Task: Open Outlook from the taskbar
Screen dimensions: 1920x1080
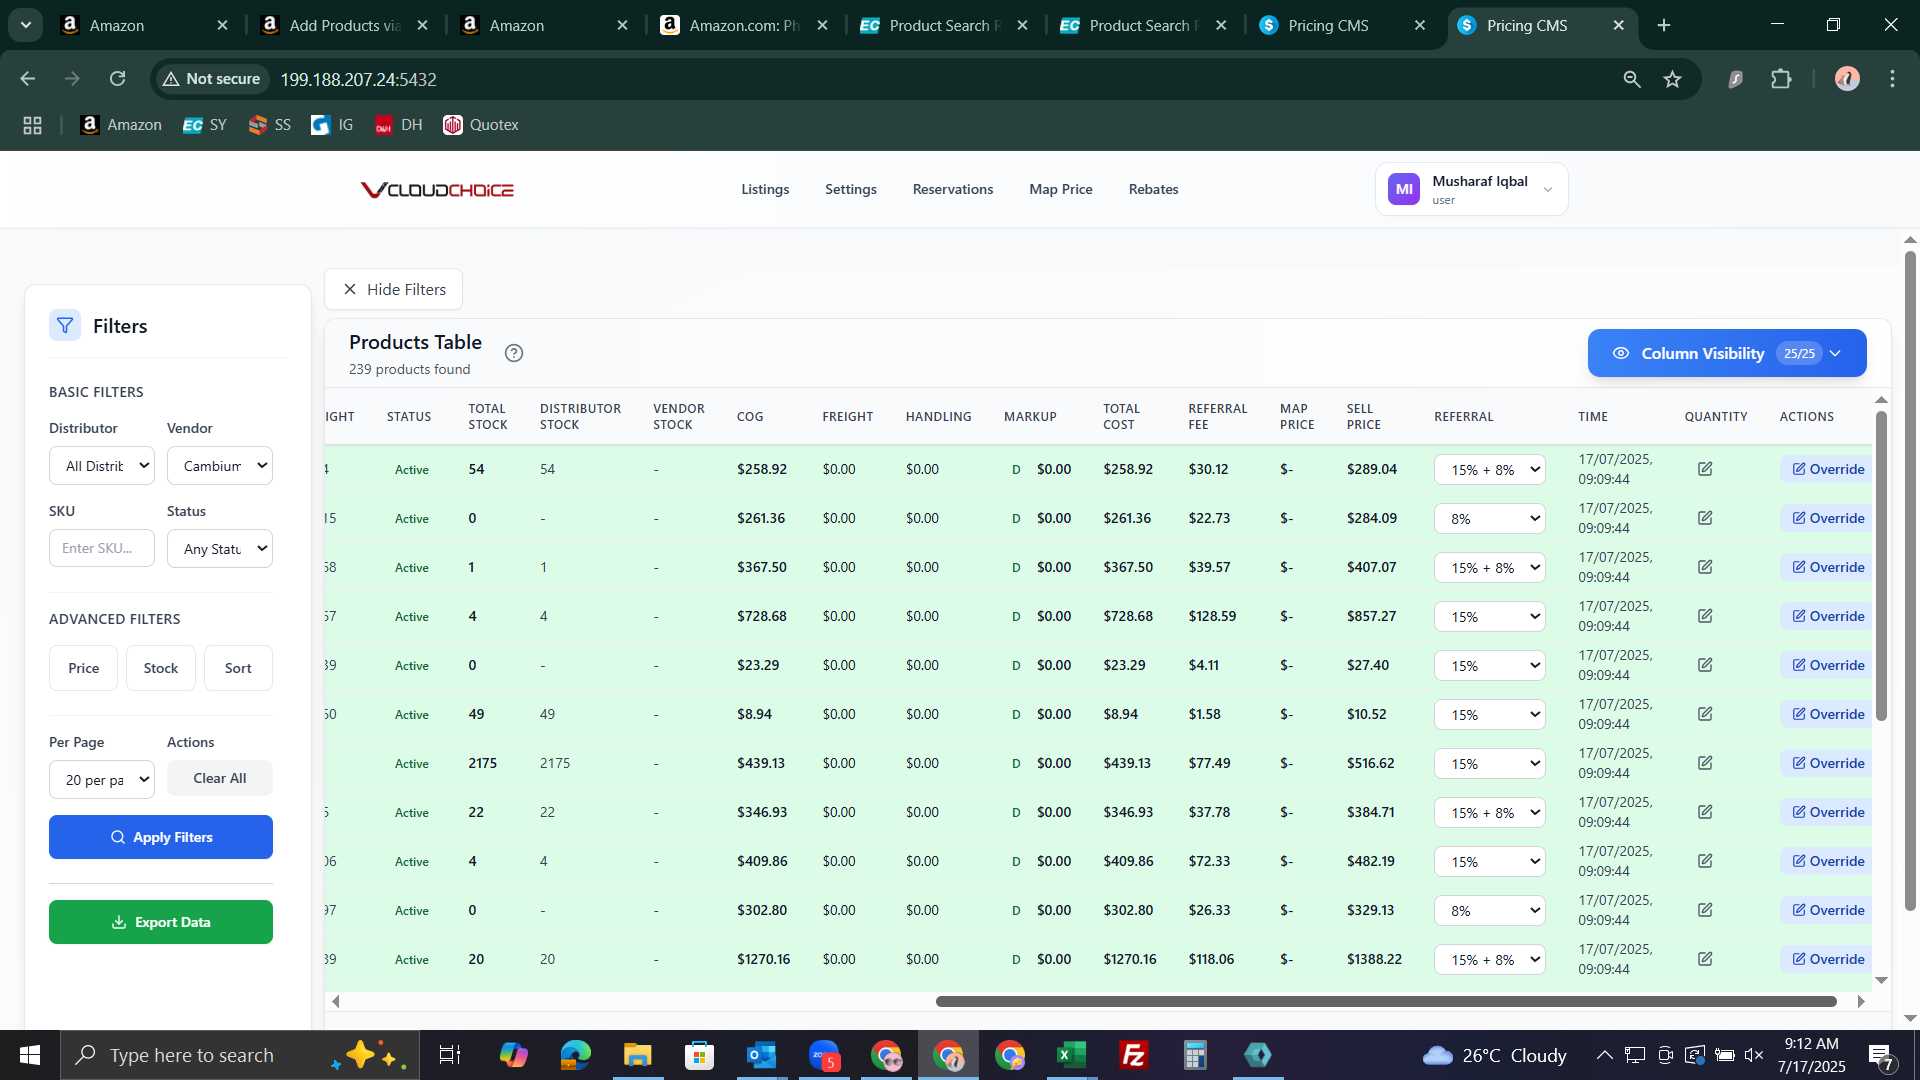Action: [x=761, y=1055]
